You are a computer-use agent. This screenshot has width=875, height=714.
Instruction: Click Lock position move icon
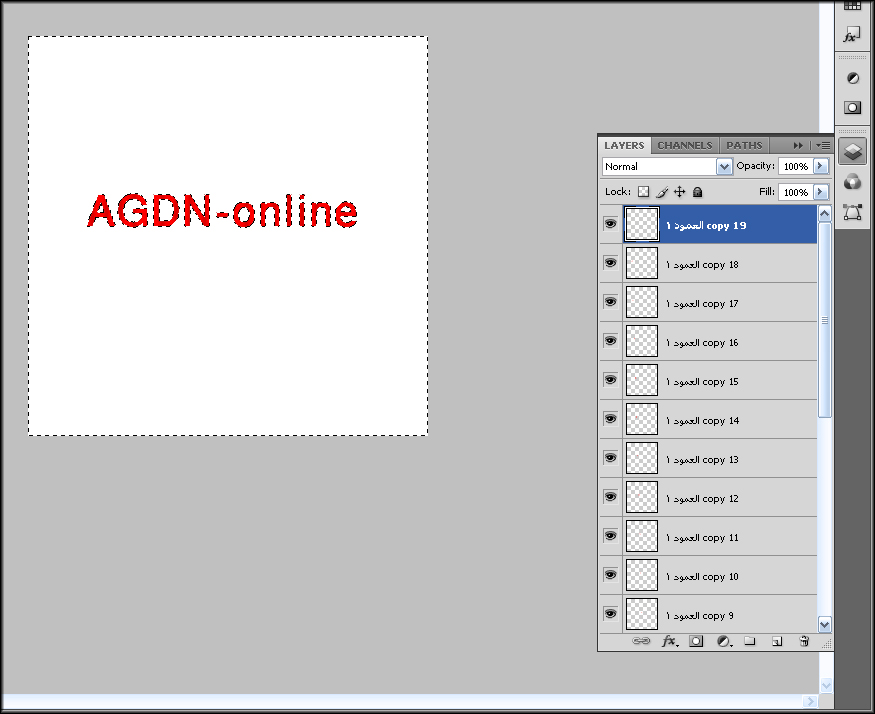tap(679, 192)
